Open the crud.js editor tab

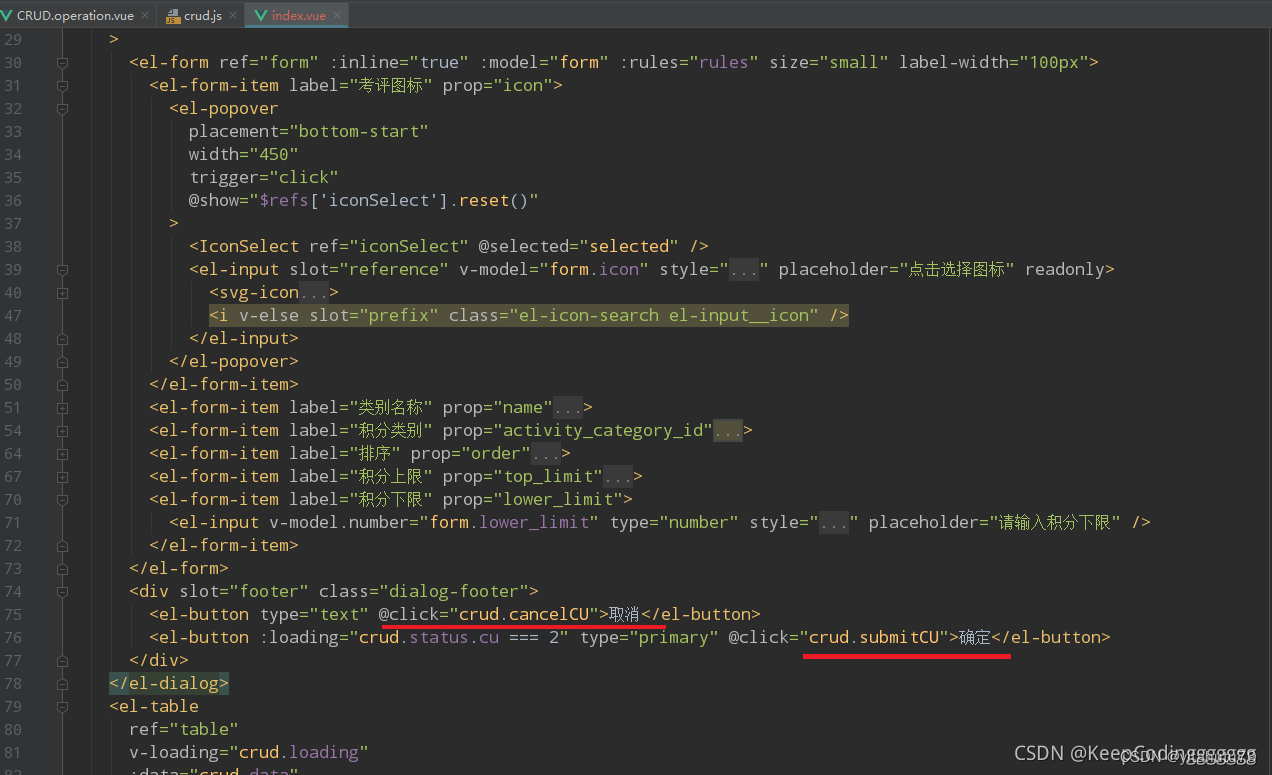[202, 16]
